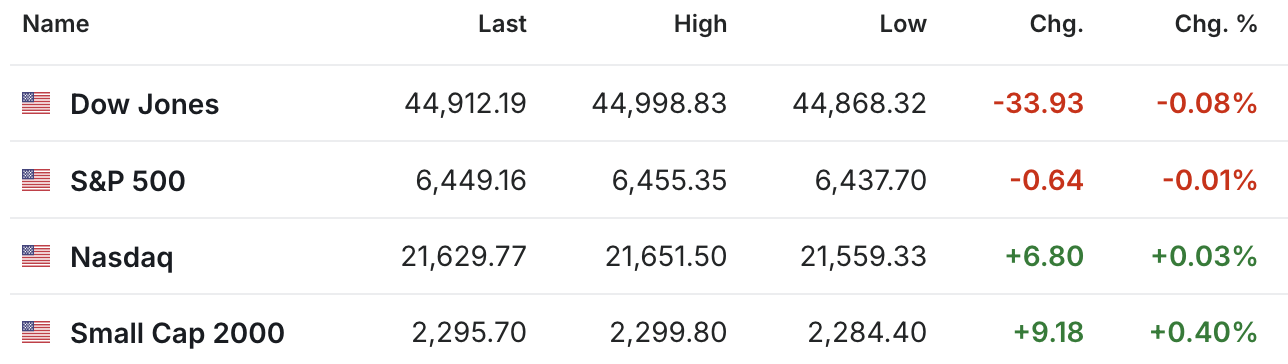Image resolution: width=1288 pixels, height=364 pixels.
Task: Open the S&P 500 index link
Action: click(x=128, y=181)
